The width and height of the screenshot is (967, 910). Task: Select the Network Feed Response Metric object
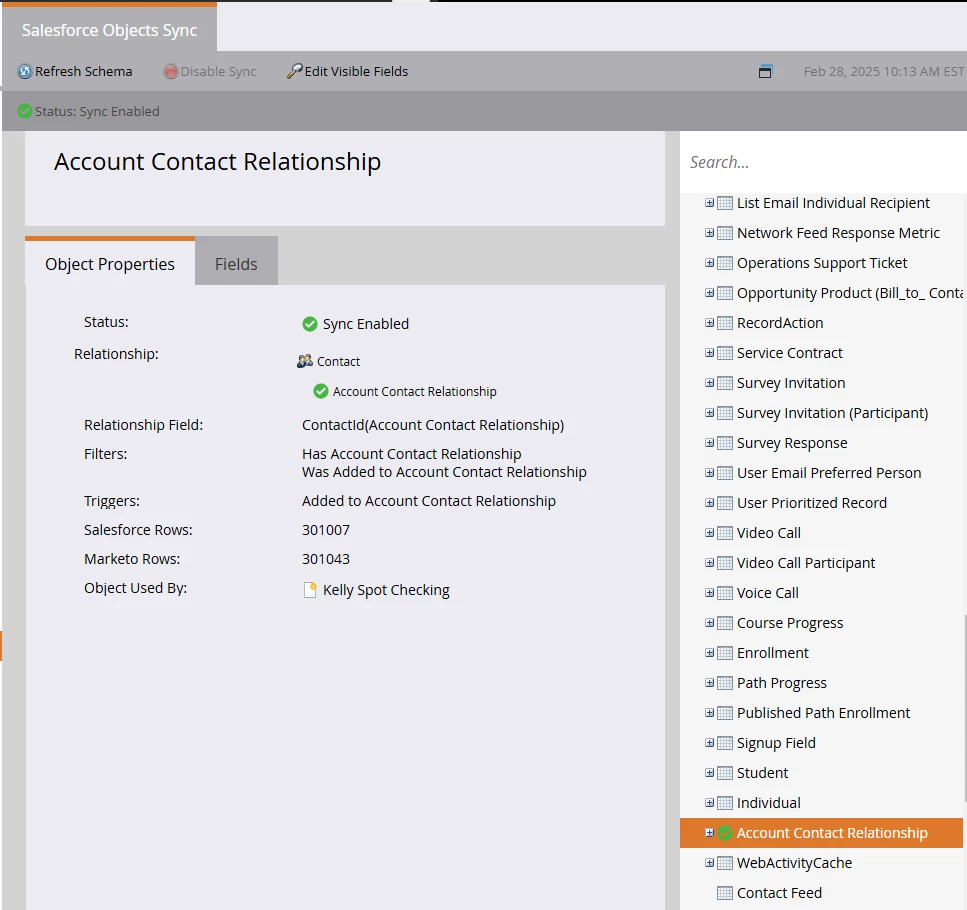click(x=838, y=233)
